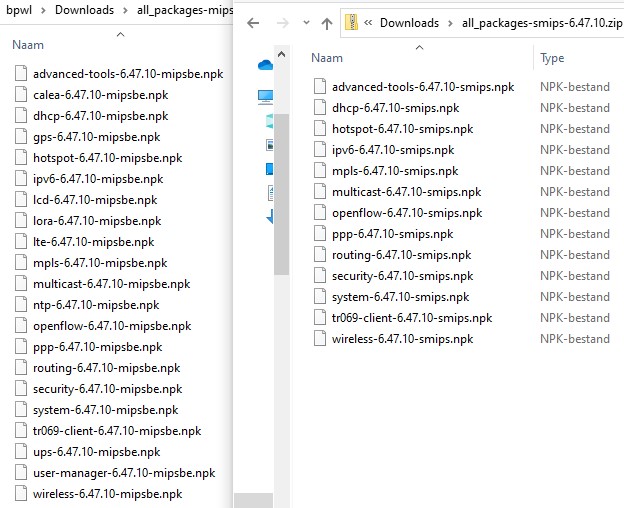Select security-6.47.10-smips.npk file name
Viewport: 624px width, 508px height.
403,276
